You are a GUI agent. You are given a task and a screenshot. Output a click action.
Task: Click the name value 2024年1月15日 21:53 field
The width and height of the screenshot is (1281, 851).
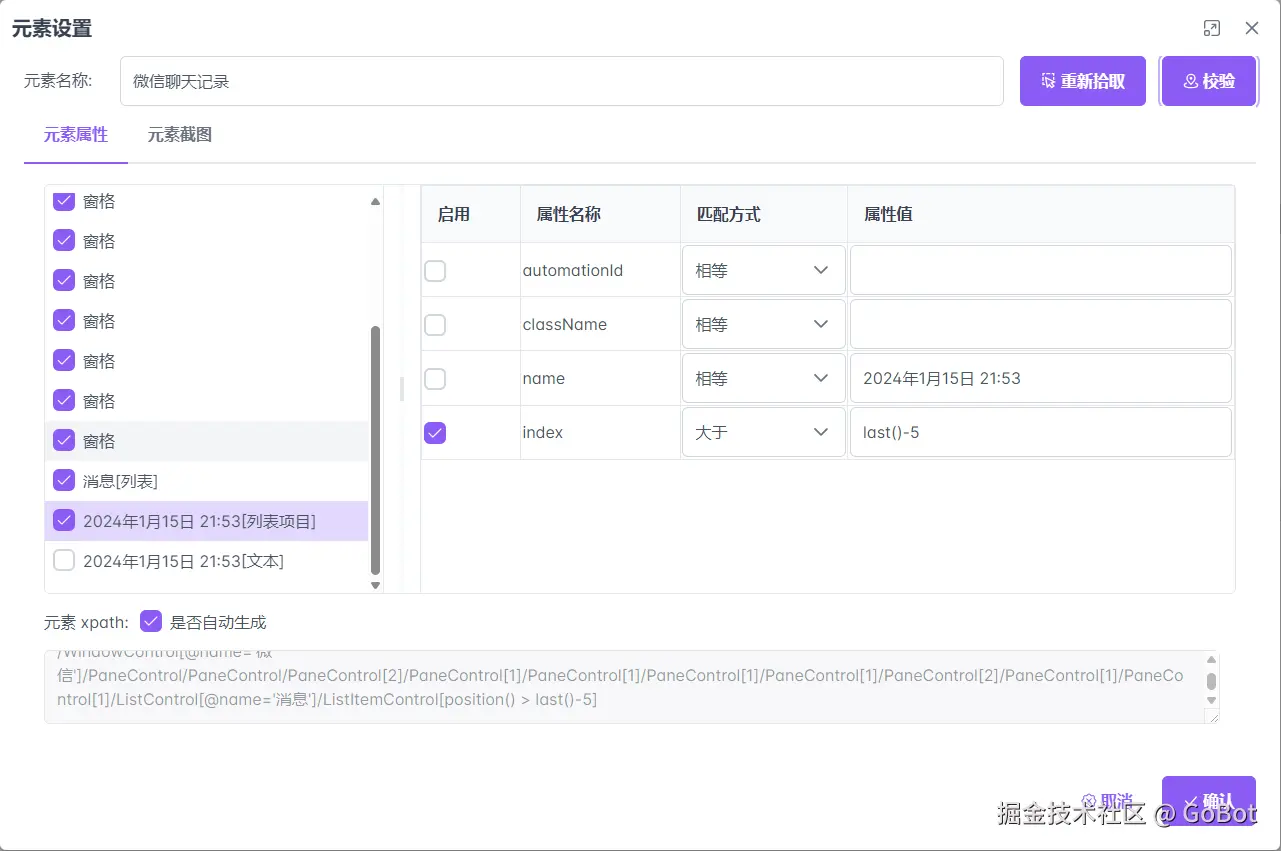pos(1041,378)
